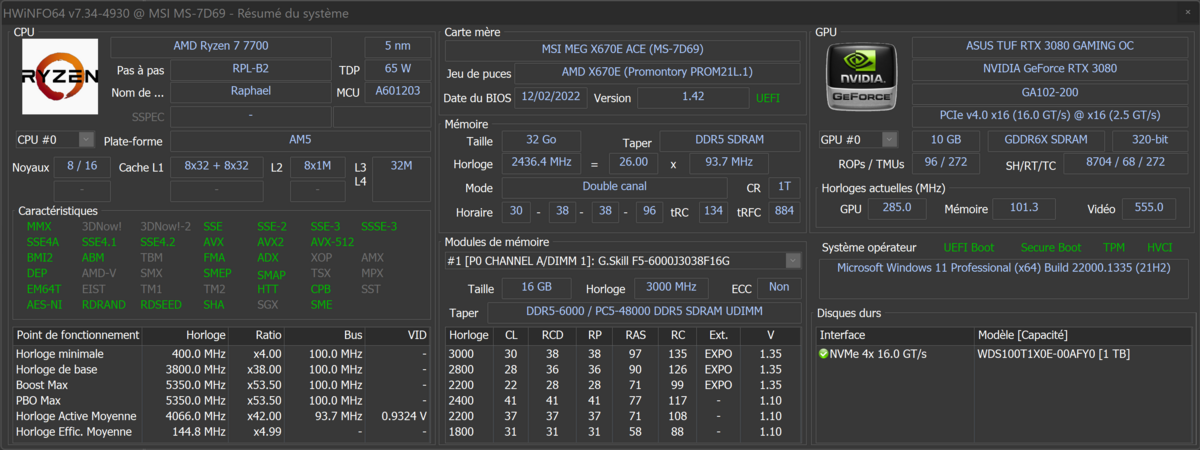The width and height of the screenshot is (1200, 450).
Task: Click the green NVMe drive status icon
Action: [823, 354]
